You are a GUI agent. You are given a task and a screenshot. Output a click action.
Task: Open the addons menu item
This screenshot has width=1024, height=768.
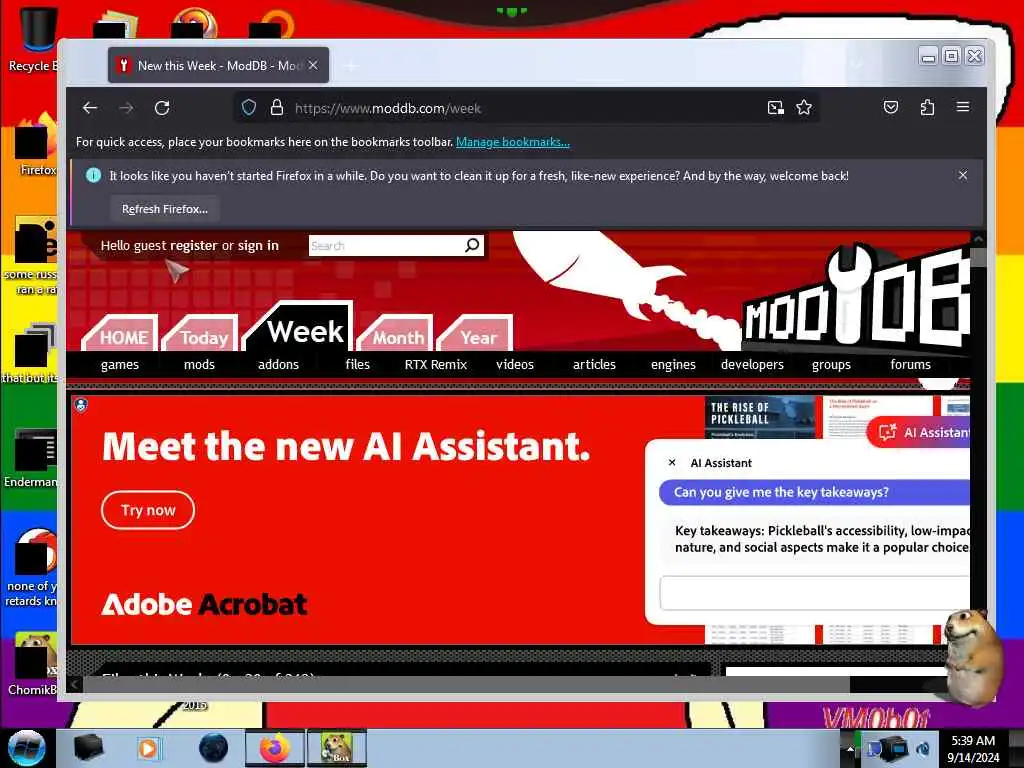coord(278,364)
